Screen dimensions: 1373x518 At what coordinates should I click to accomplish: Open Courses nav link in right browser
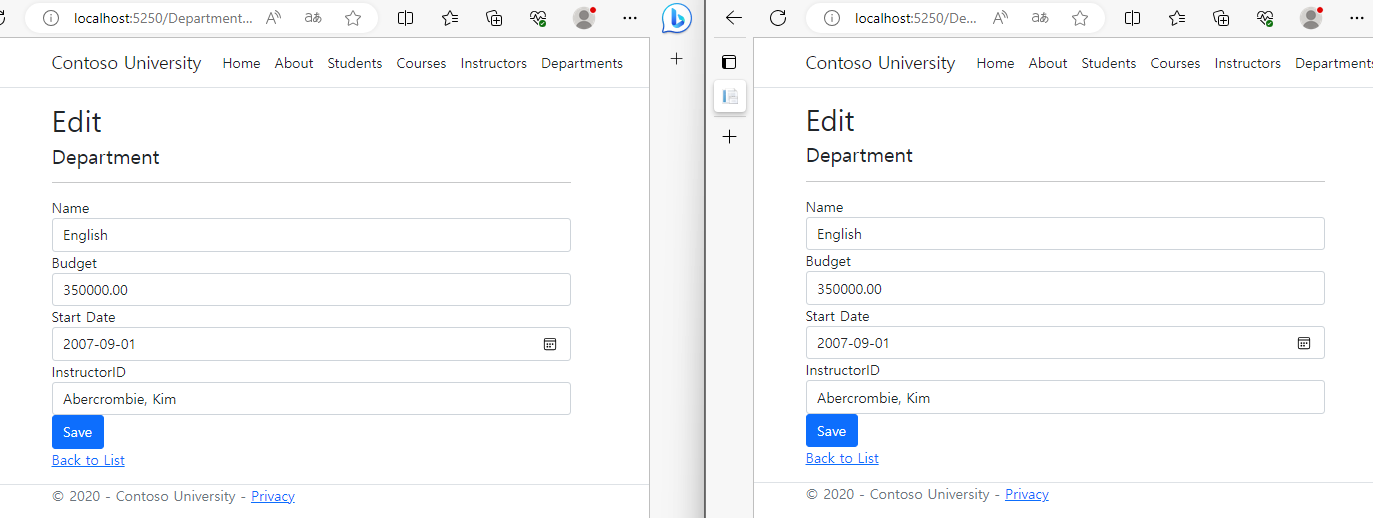[1175, 63]
